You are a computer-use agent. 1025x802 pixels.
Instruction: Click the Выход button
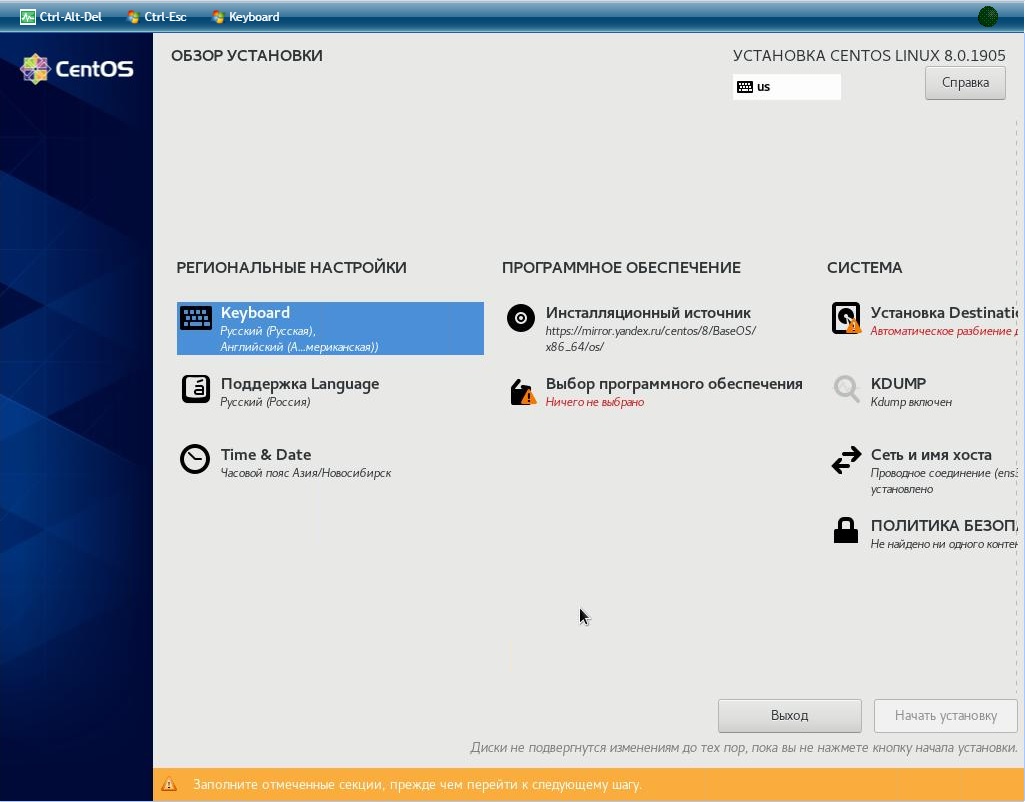[x=789, y=716]
